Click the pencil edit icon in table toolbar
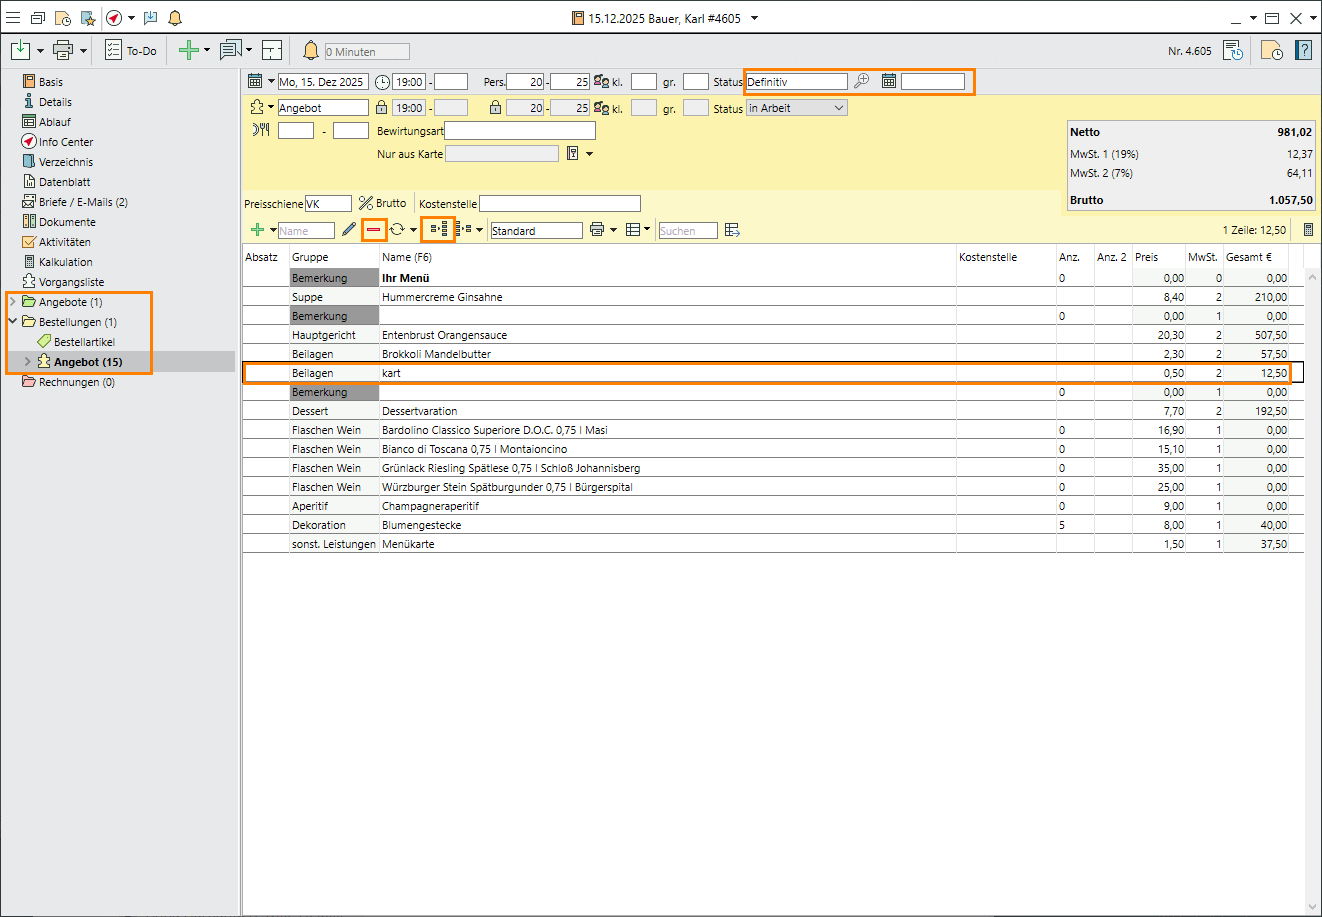1322x917 pixels. coord(348,230)
